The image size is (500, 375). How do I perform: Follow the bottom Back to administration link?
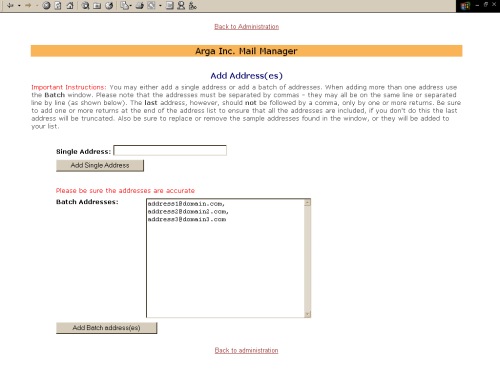[x=246, y=350]
